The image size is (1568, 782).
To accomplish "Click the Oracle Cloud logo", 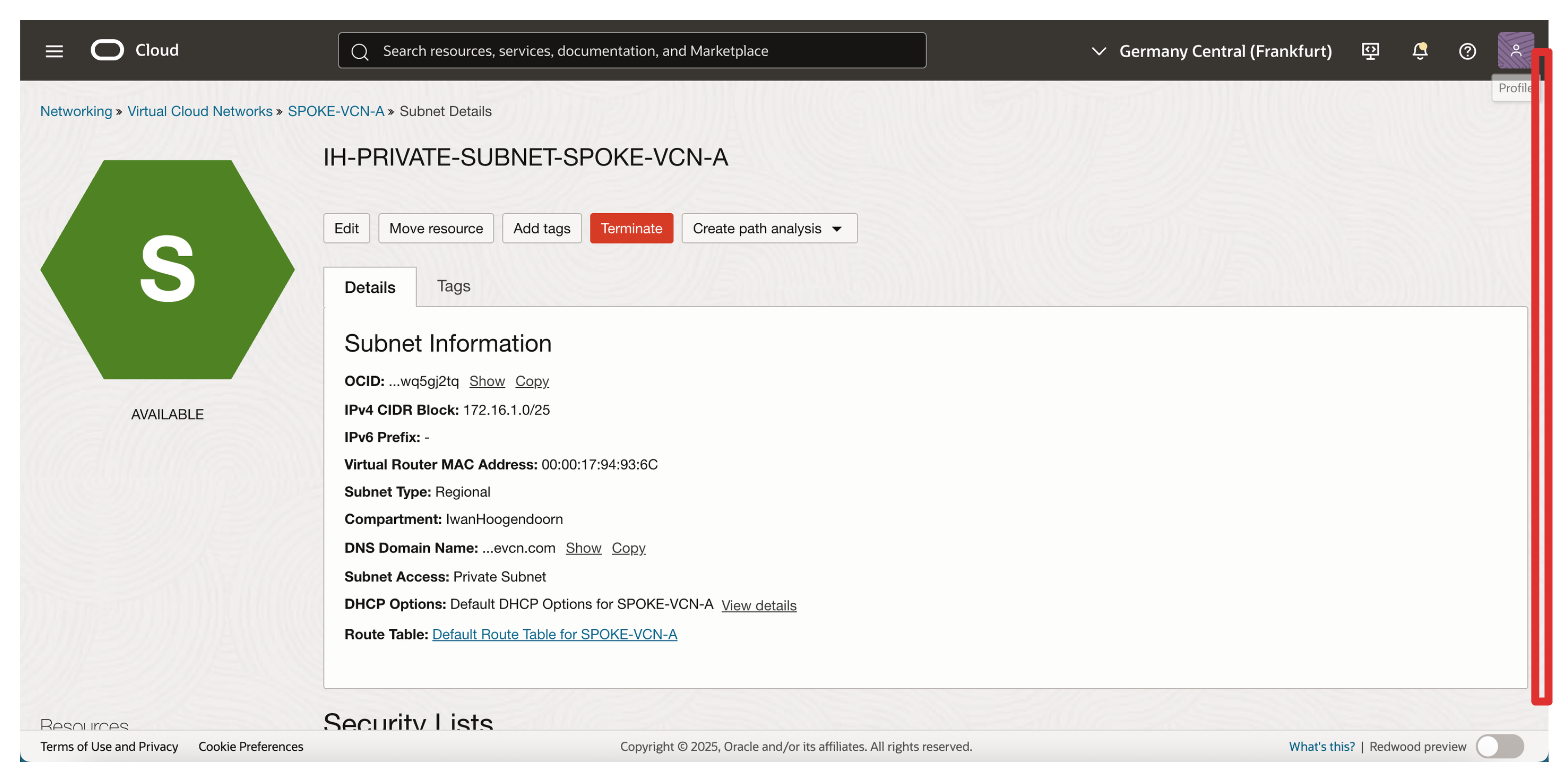I will click(x=135, y=50).
